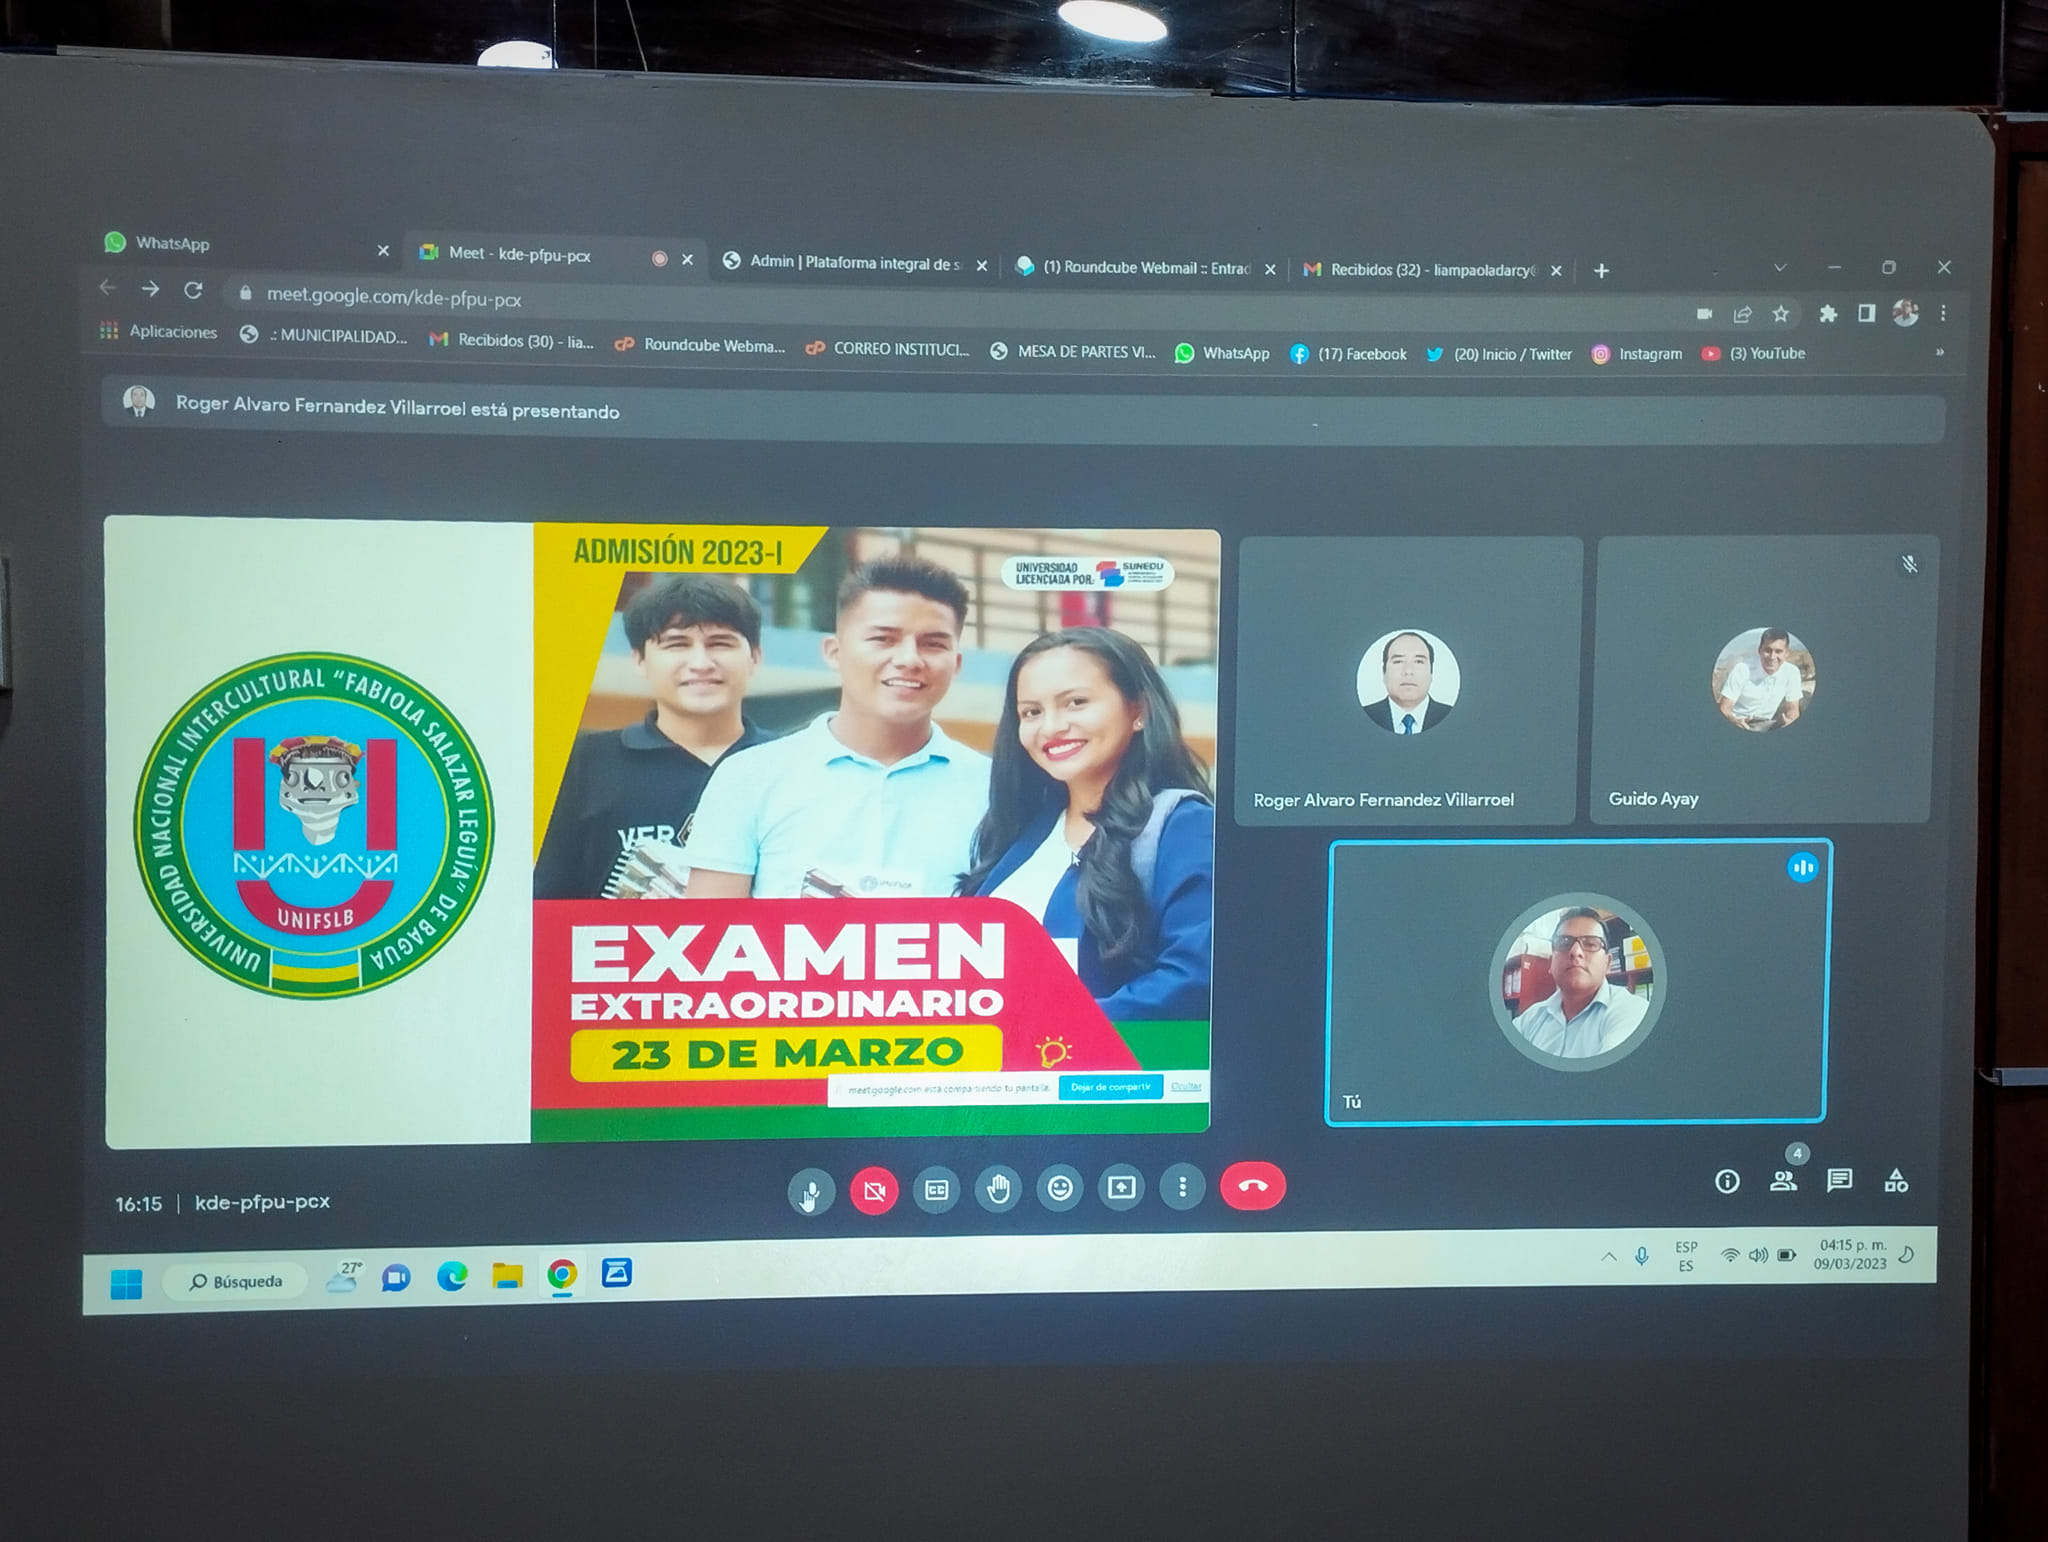Viewport: 2048px width, 1542px height.
Task: Show hidden tray icons chevron
Action: (1609, 1256)
